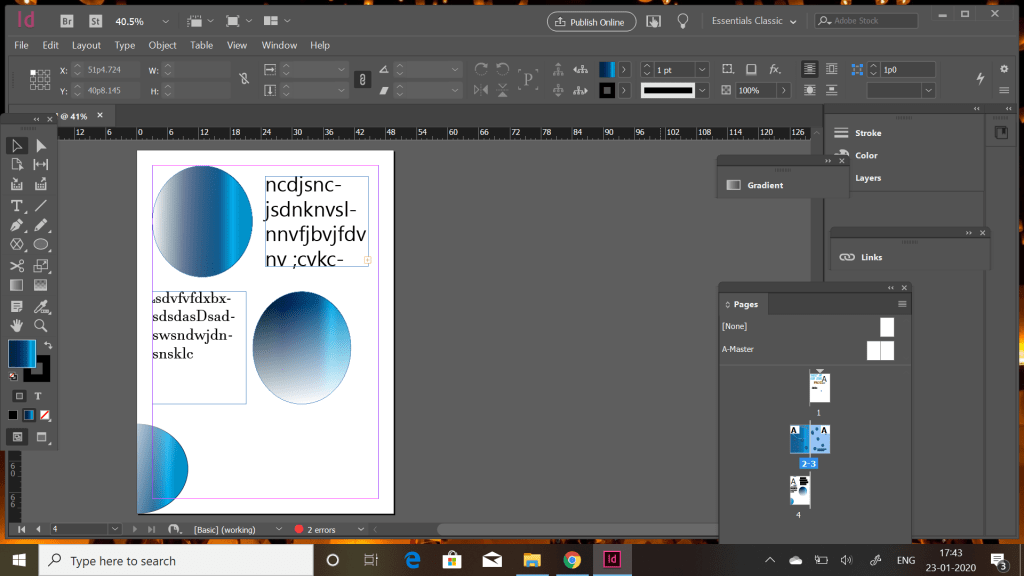
Task: Choose the Direct Selection tool
Action: tap(41, 145)
